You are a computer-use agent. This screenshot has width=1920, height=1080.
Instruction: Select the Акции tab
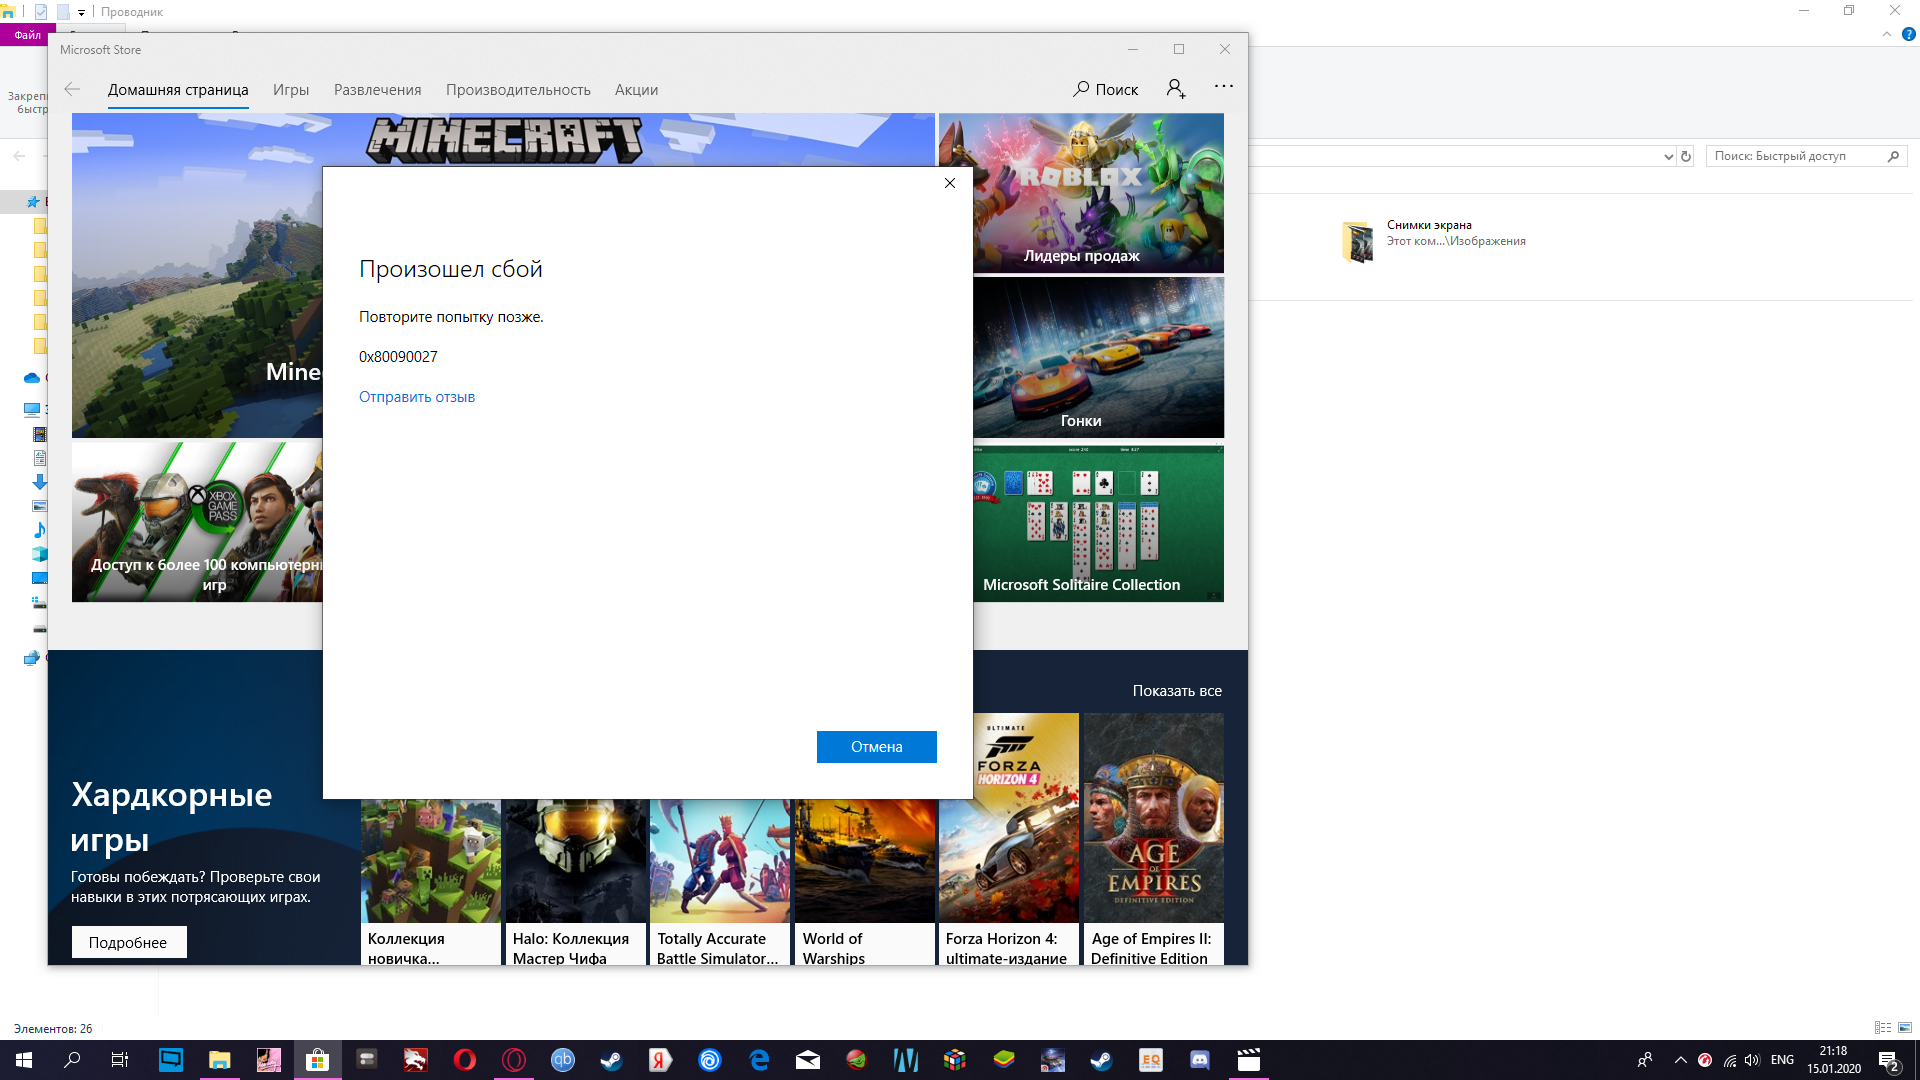pos(636,90)
